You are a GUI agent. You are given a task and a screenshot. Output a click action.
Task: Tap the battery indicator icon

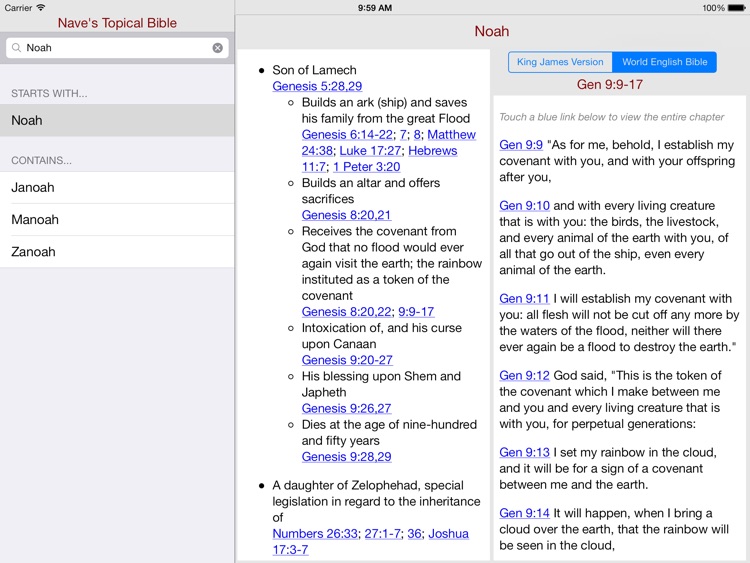[x=737, y=8]
